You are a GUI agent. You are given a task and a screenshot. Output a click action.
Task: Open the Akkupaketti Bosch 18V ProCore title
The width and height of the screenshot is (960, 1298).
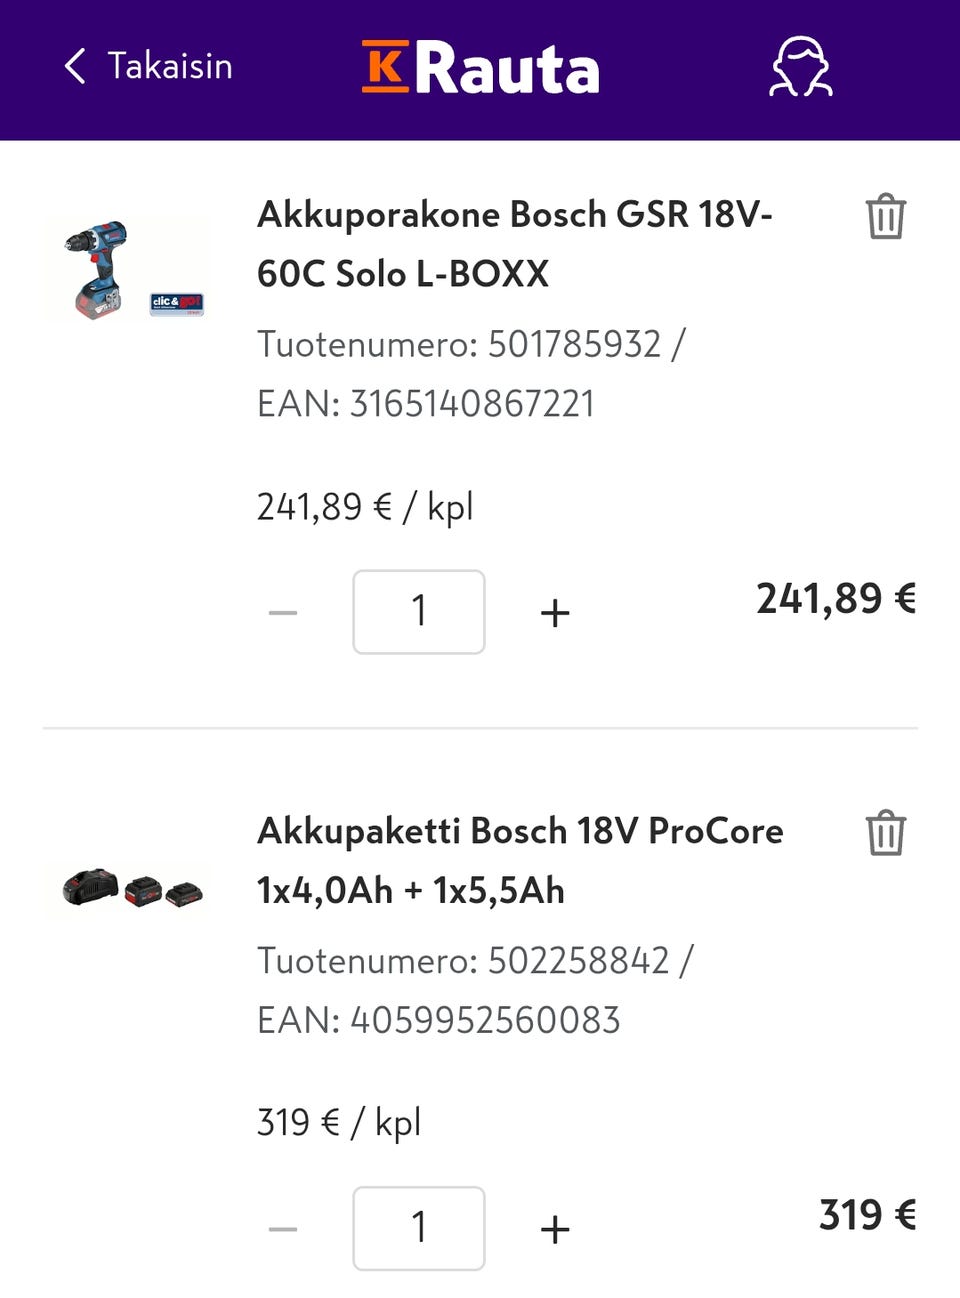(519, 860)
